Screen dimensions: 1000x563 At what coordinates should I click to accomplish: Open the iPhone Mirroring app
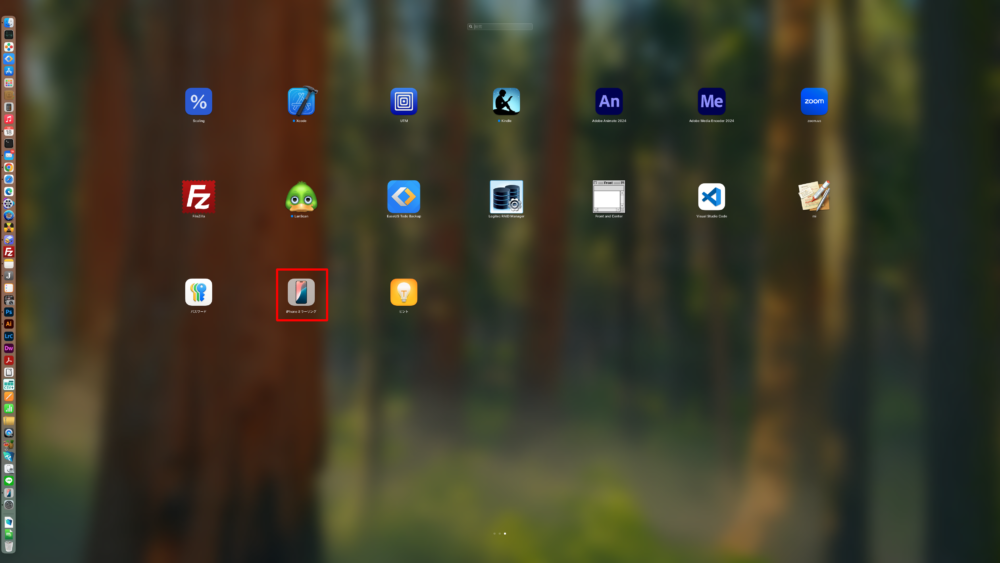pyautogui.click(x=301, y=292)
